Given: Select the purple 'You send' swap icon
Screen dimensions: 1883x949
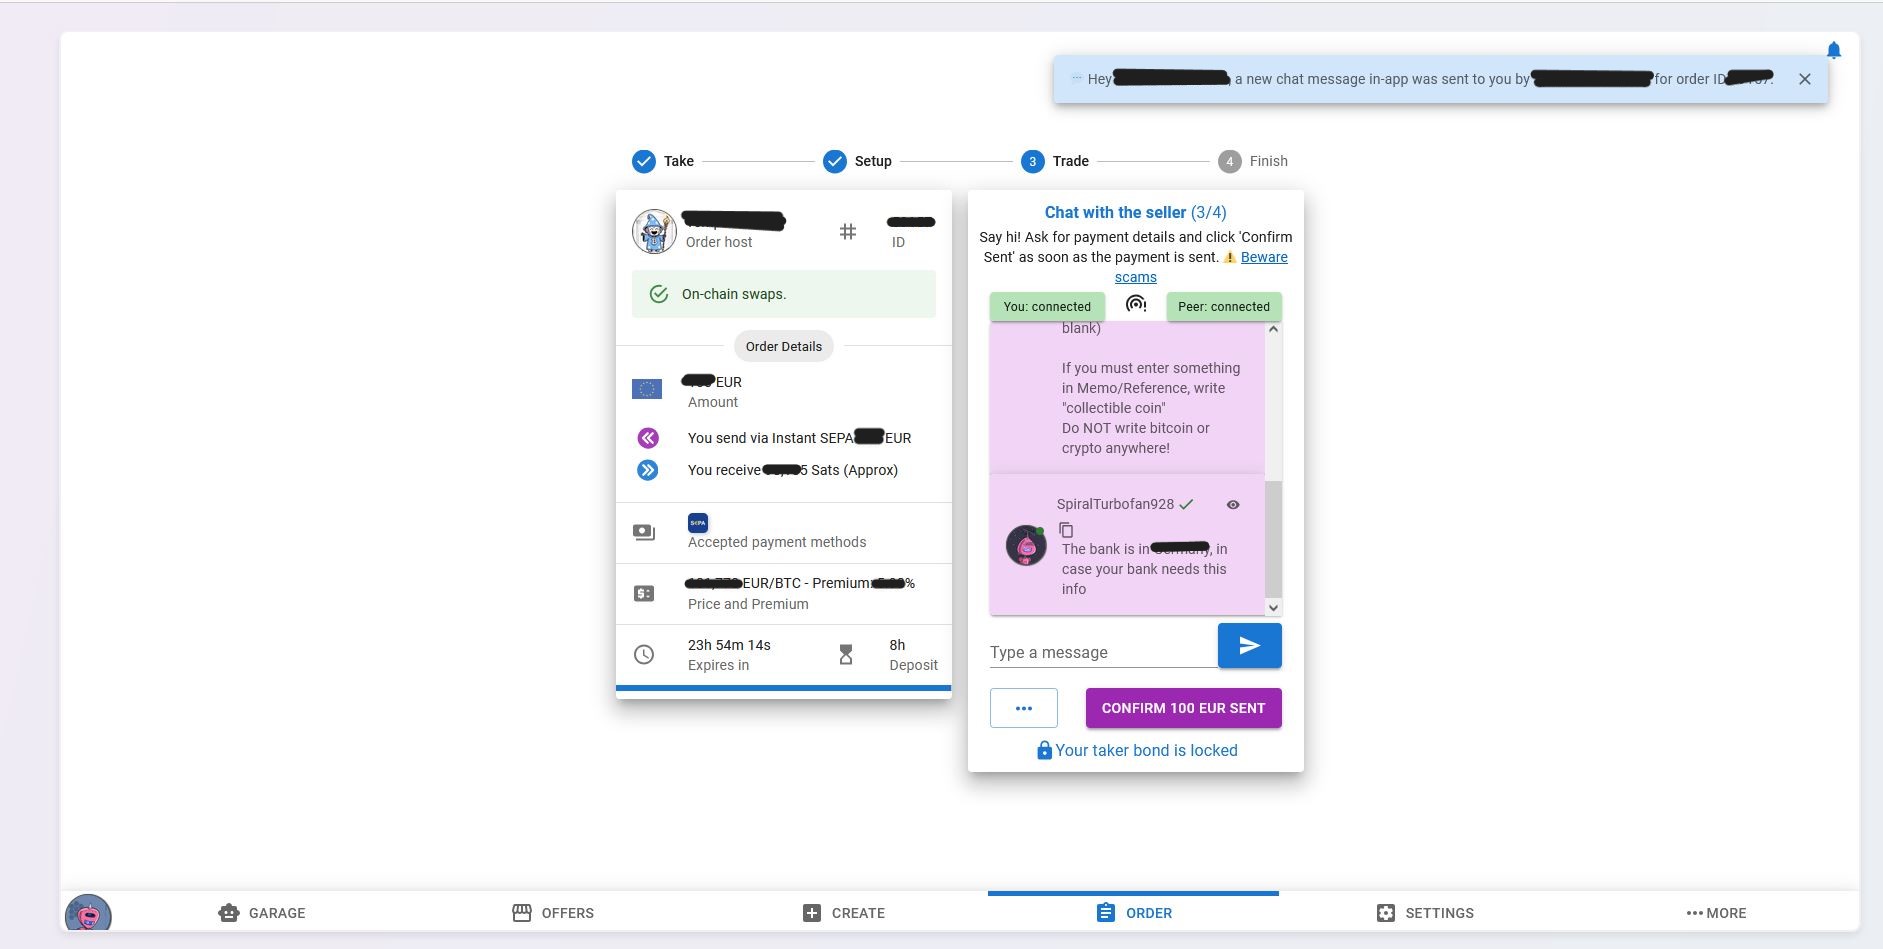Looking at the screenshot, I should 647,438.
